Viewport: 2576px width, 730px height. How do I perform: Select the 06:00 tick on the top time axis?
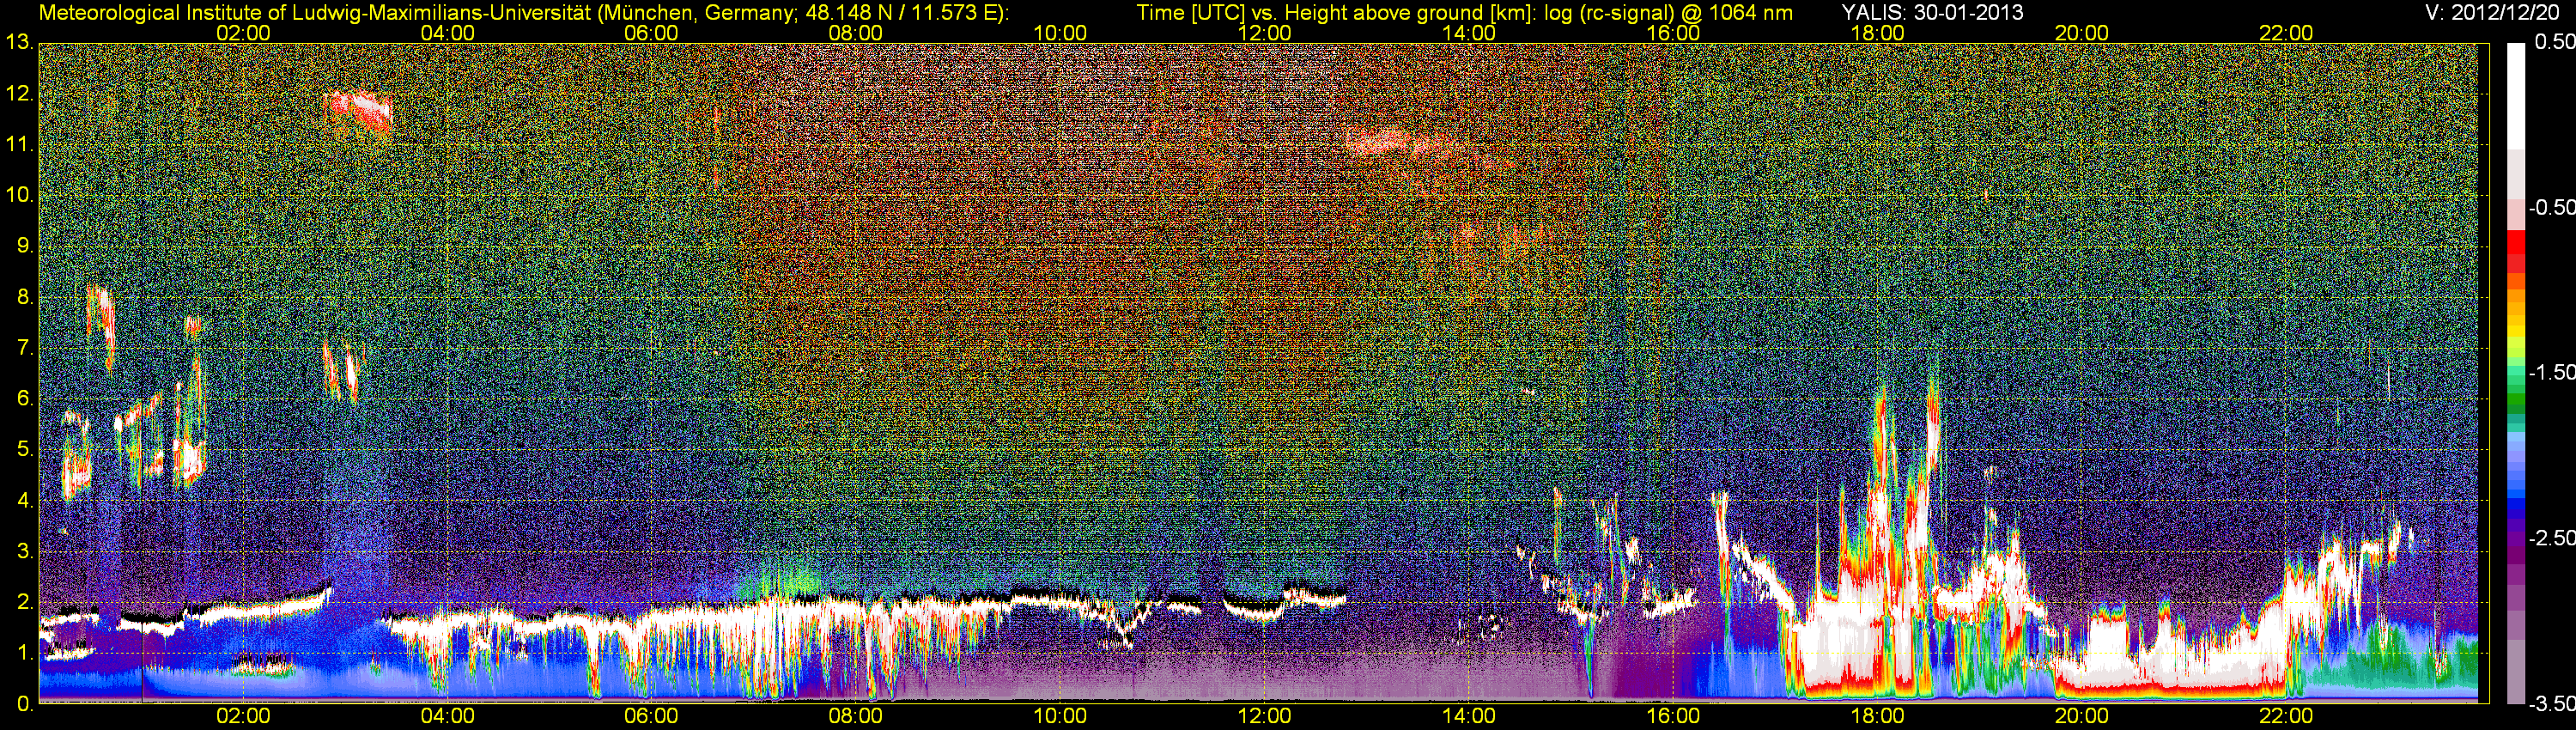click(x=651, y=33)
